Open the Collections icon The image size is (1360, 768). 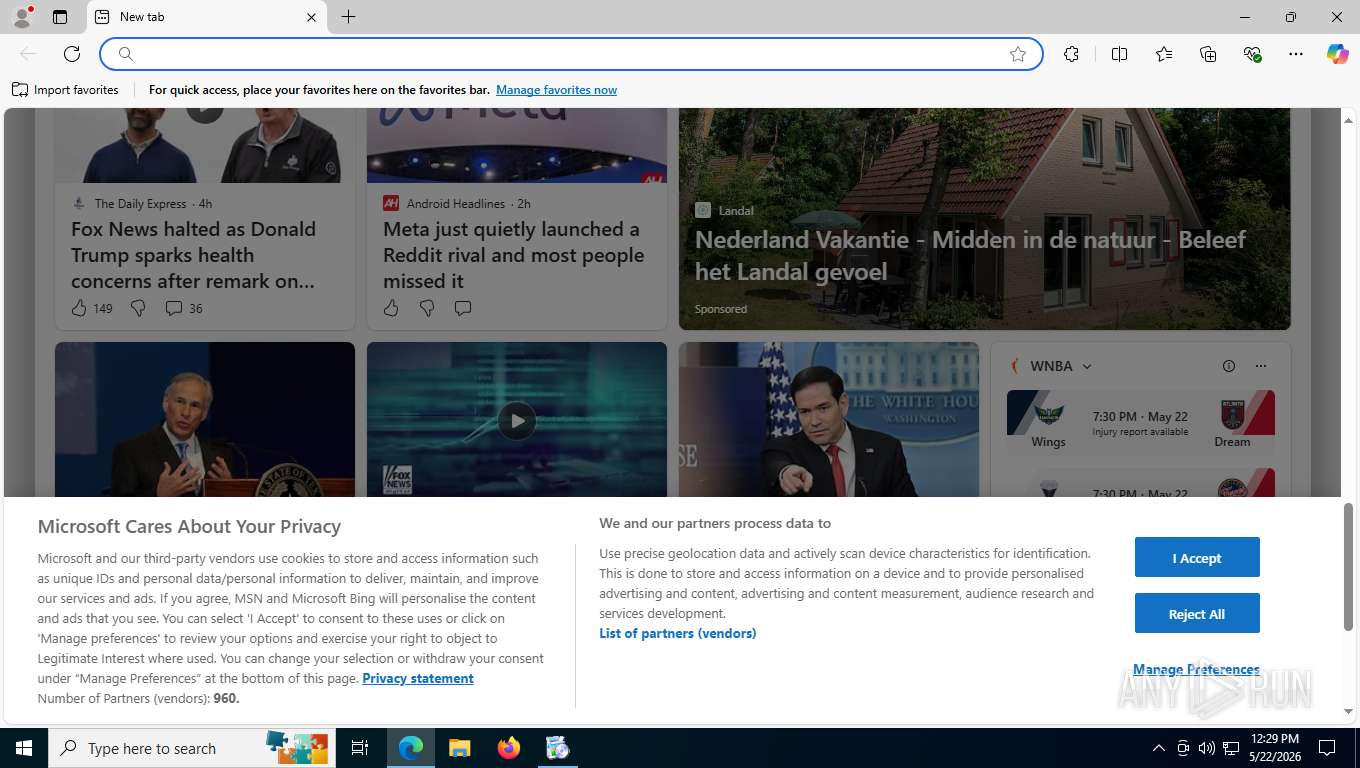pos(1208,54)
